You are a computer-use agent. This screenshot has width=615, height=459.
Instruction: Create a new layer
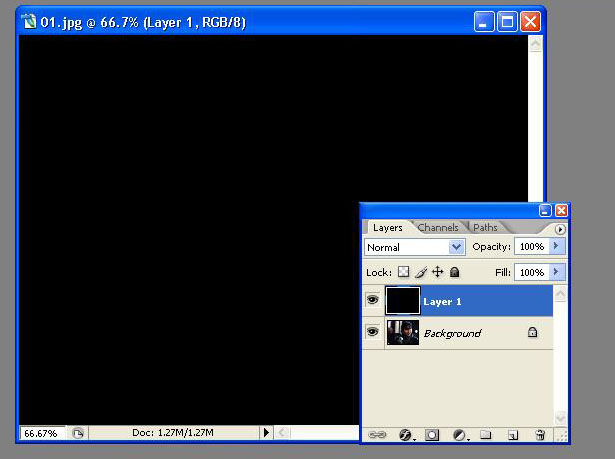[513, 435]
